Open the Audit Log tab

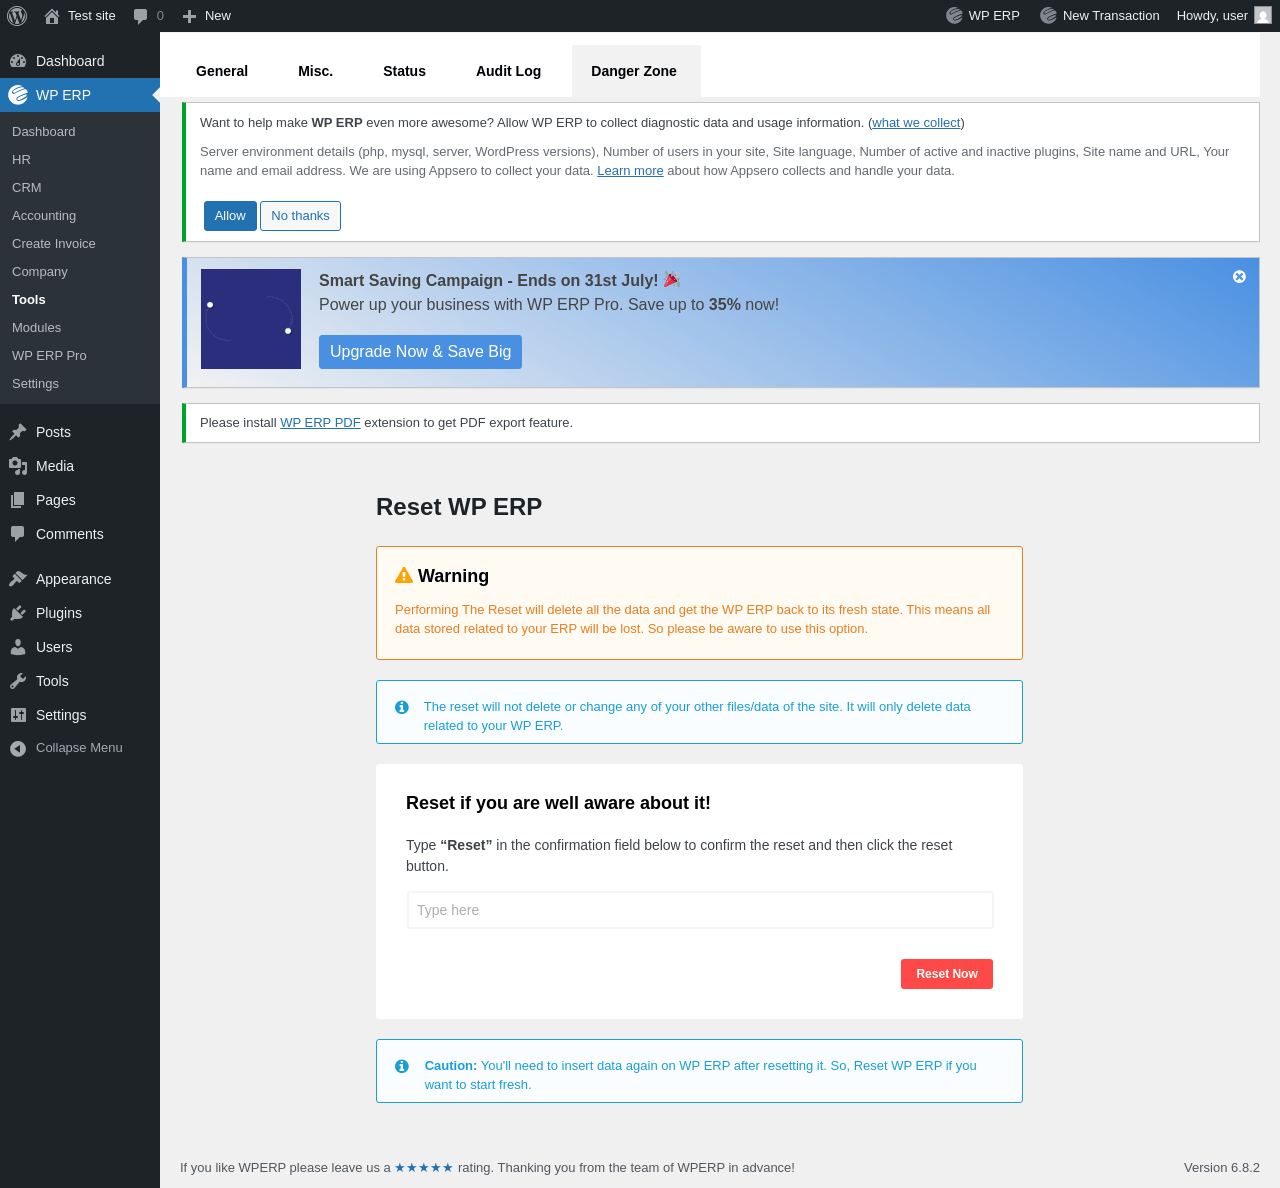pyautogui.click(x=508, y=71)
